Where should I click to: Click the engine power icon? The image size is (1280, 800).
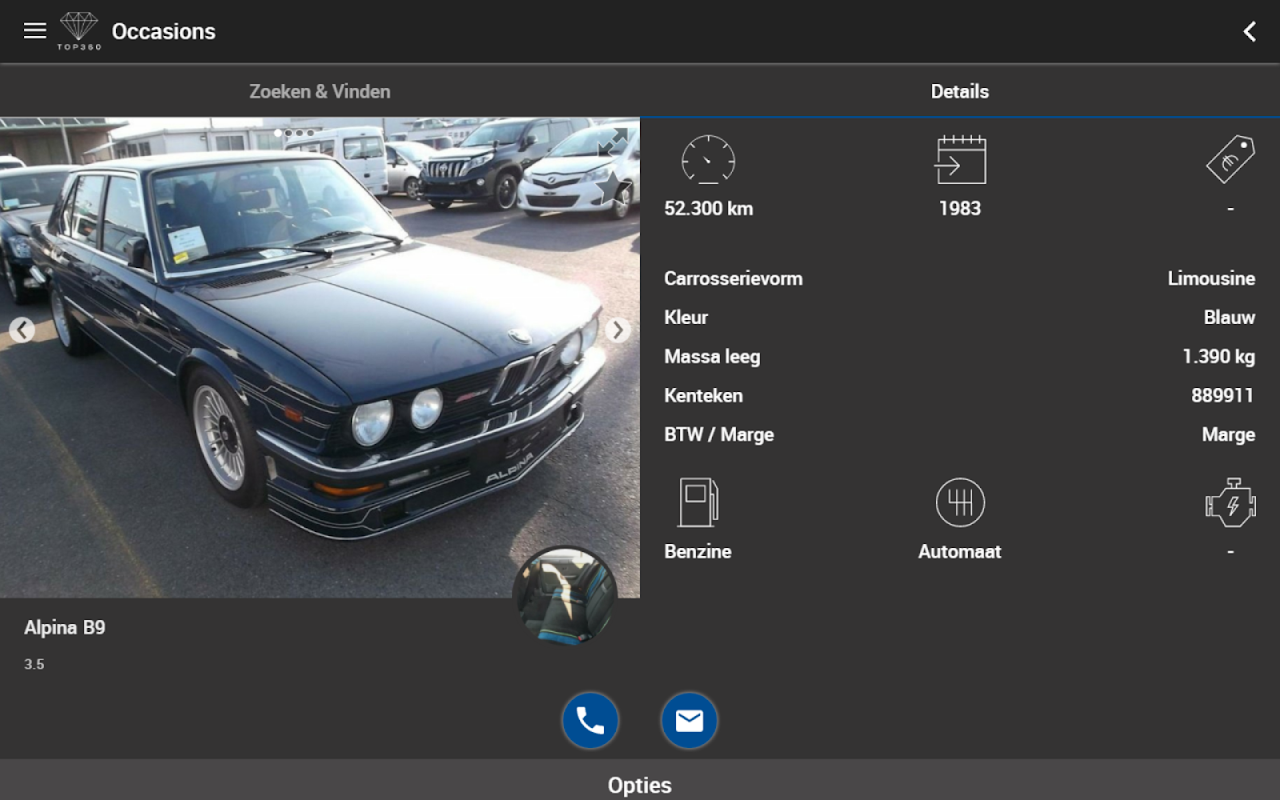(x=1230, y=502)
